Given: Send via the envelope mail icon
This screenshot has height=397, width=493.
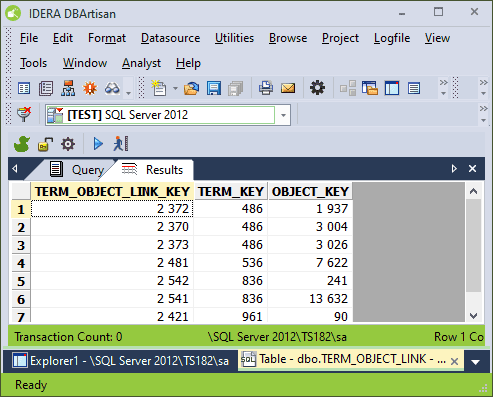Looking at the screenshot, I should tap(288, 88).
